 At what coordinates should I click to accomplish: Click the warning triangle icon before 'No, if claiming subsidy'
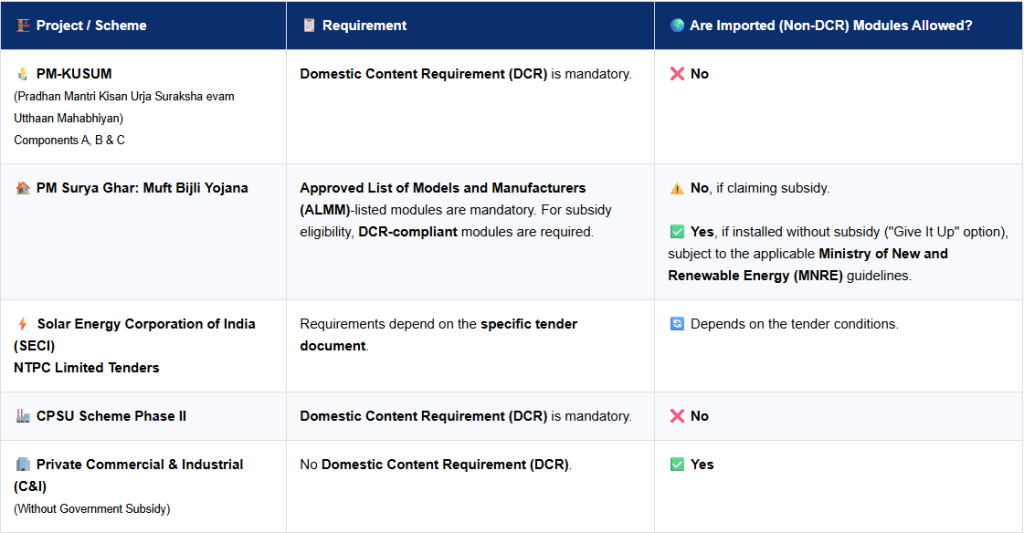click(677, 189)
